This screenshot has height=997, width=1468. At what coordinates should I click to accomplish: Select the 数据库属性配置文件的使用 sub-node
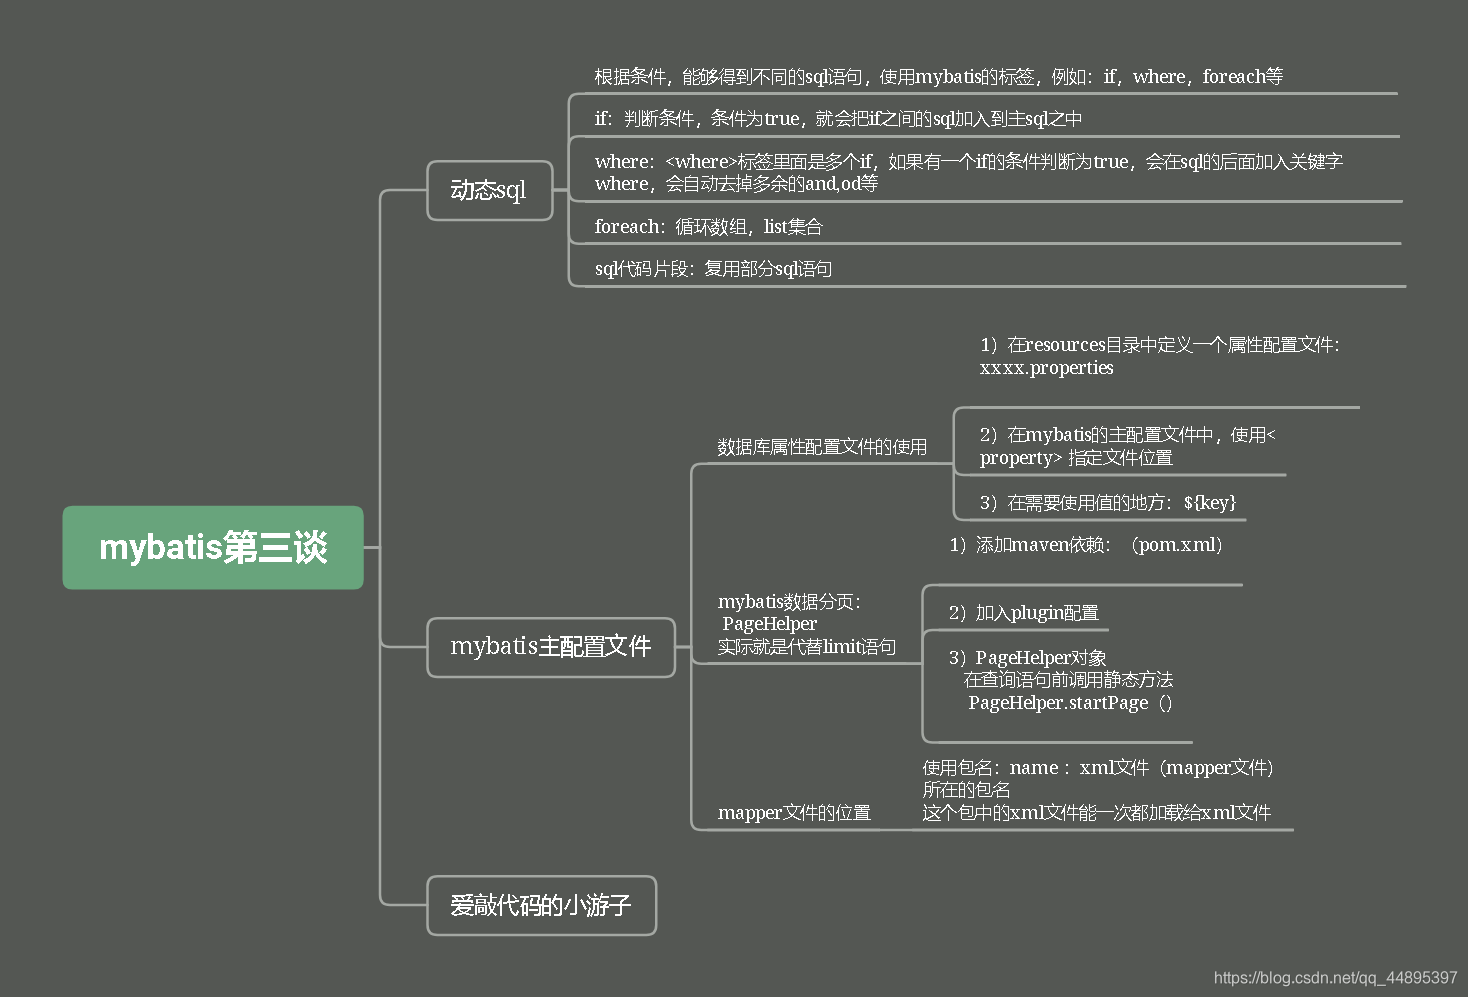pos(822,447)
